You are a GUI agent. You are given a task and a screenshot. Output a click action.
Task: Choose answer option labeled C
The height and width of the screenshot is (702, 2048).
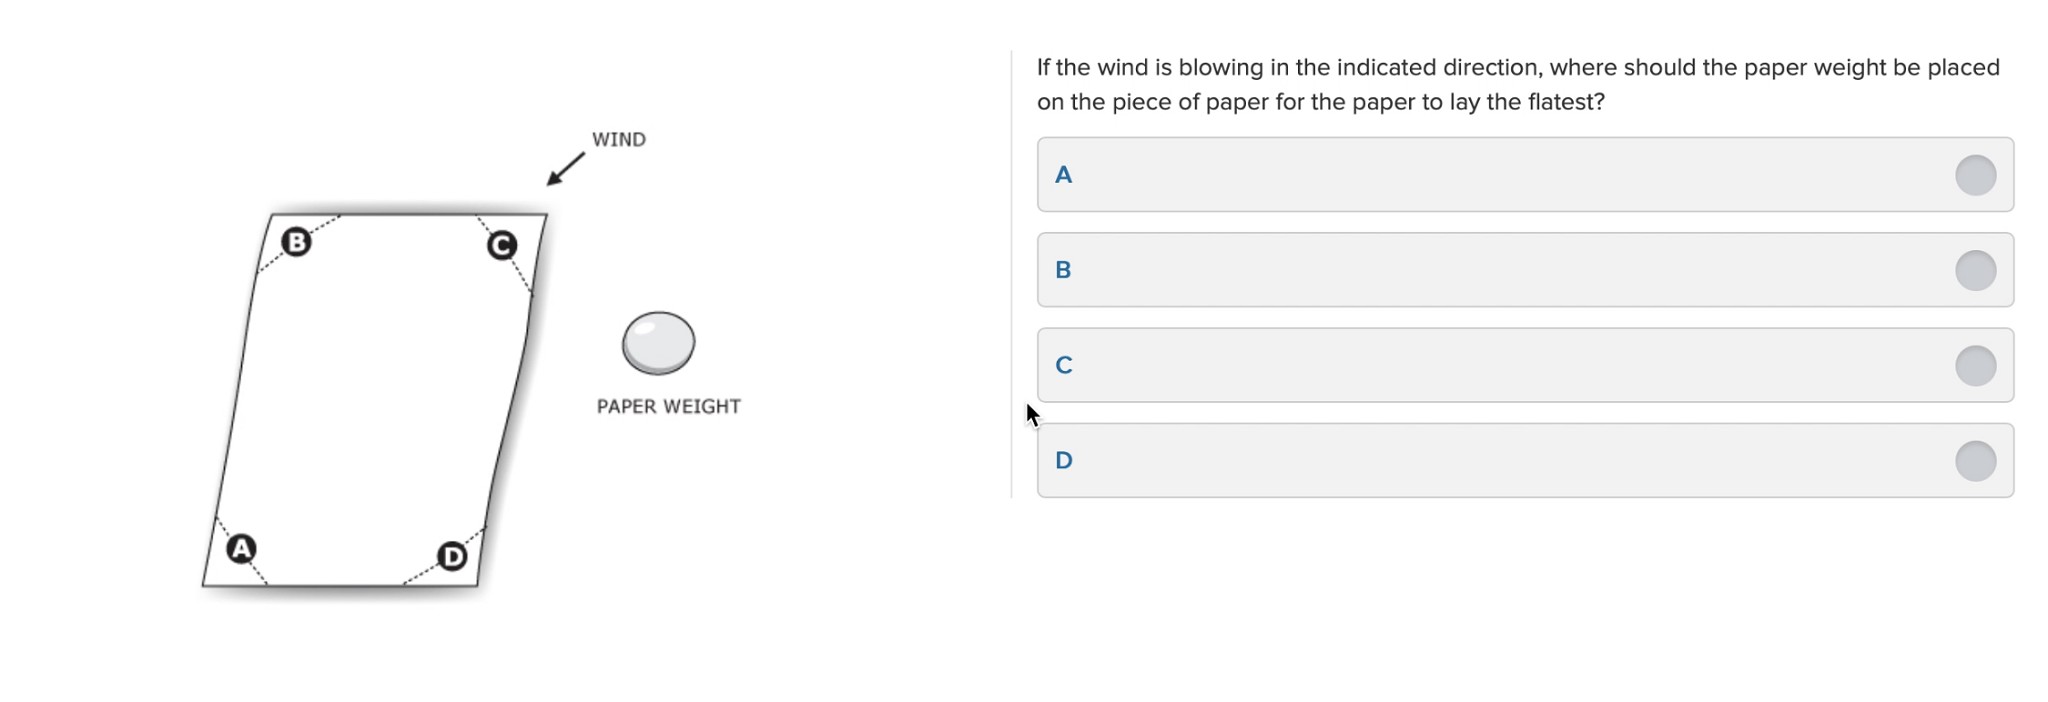tap(1525, 365)
